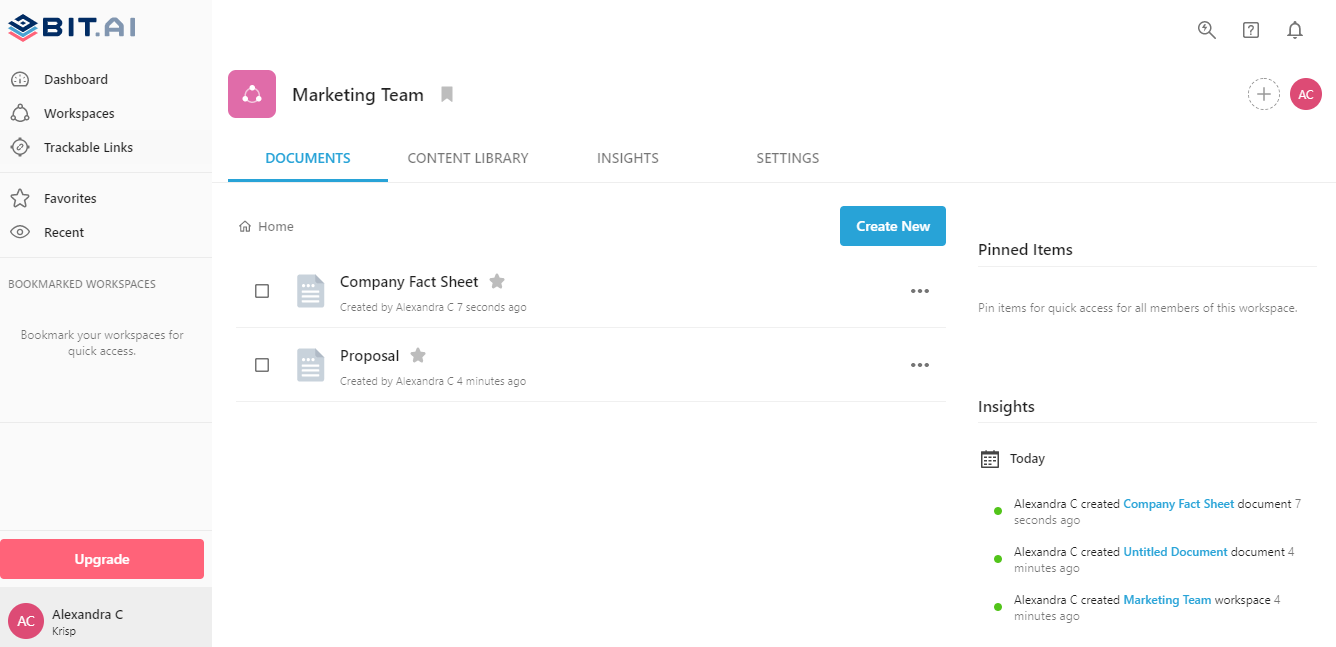This screenshot has height=647, width=1336.
Task: Check the Company Fact Sheet checkbox
Action: [262, 291]
